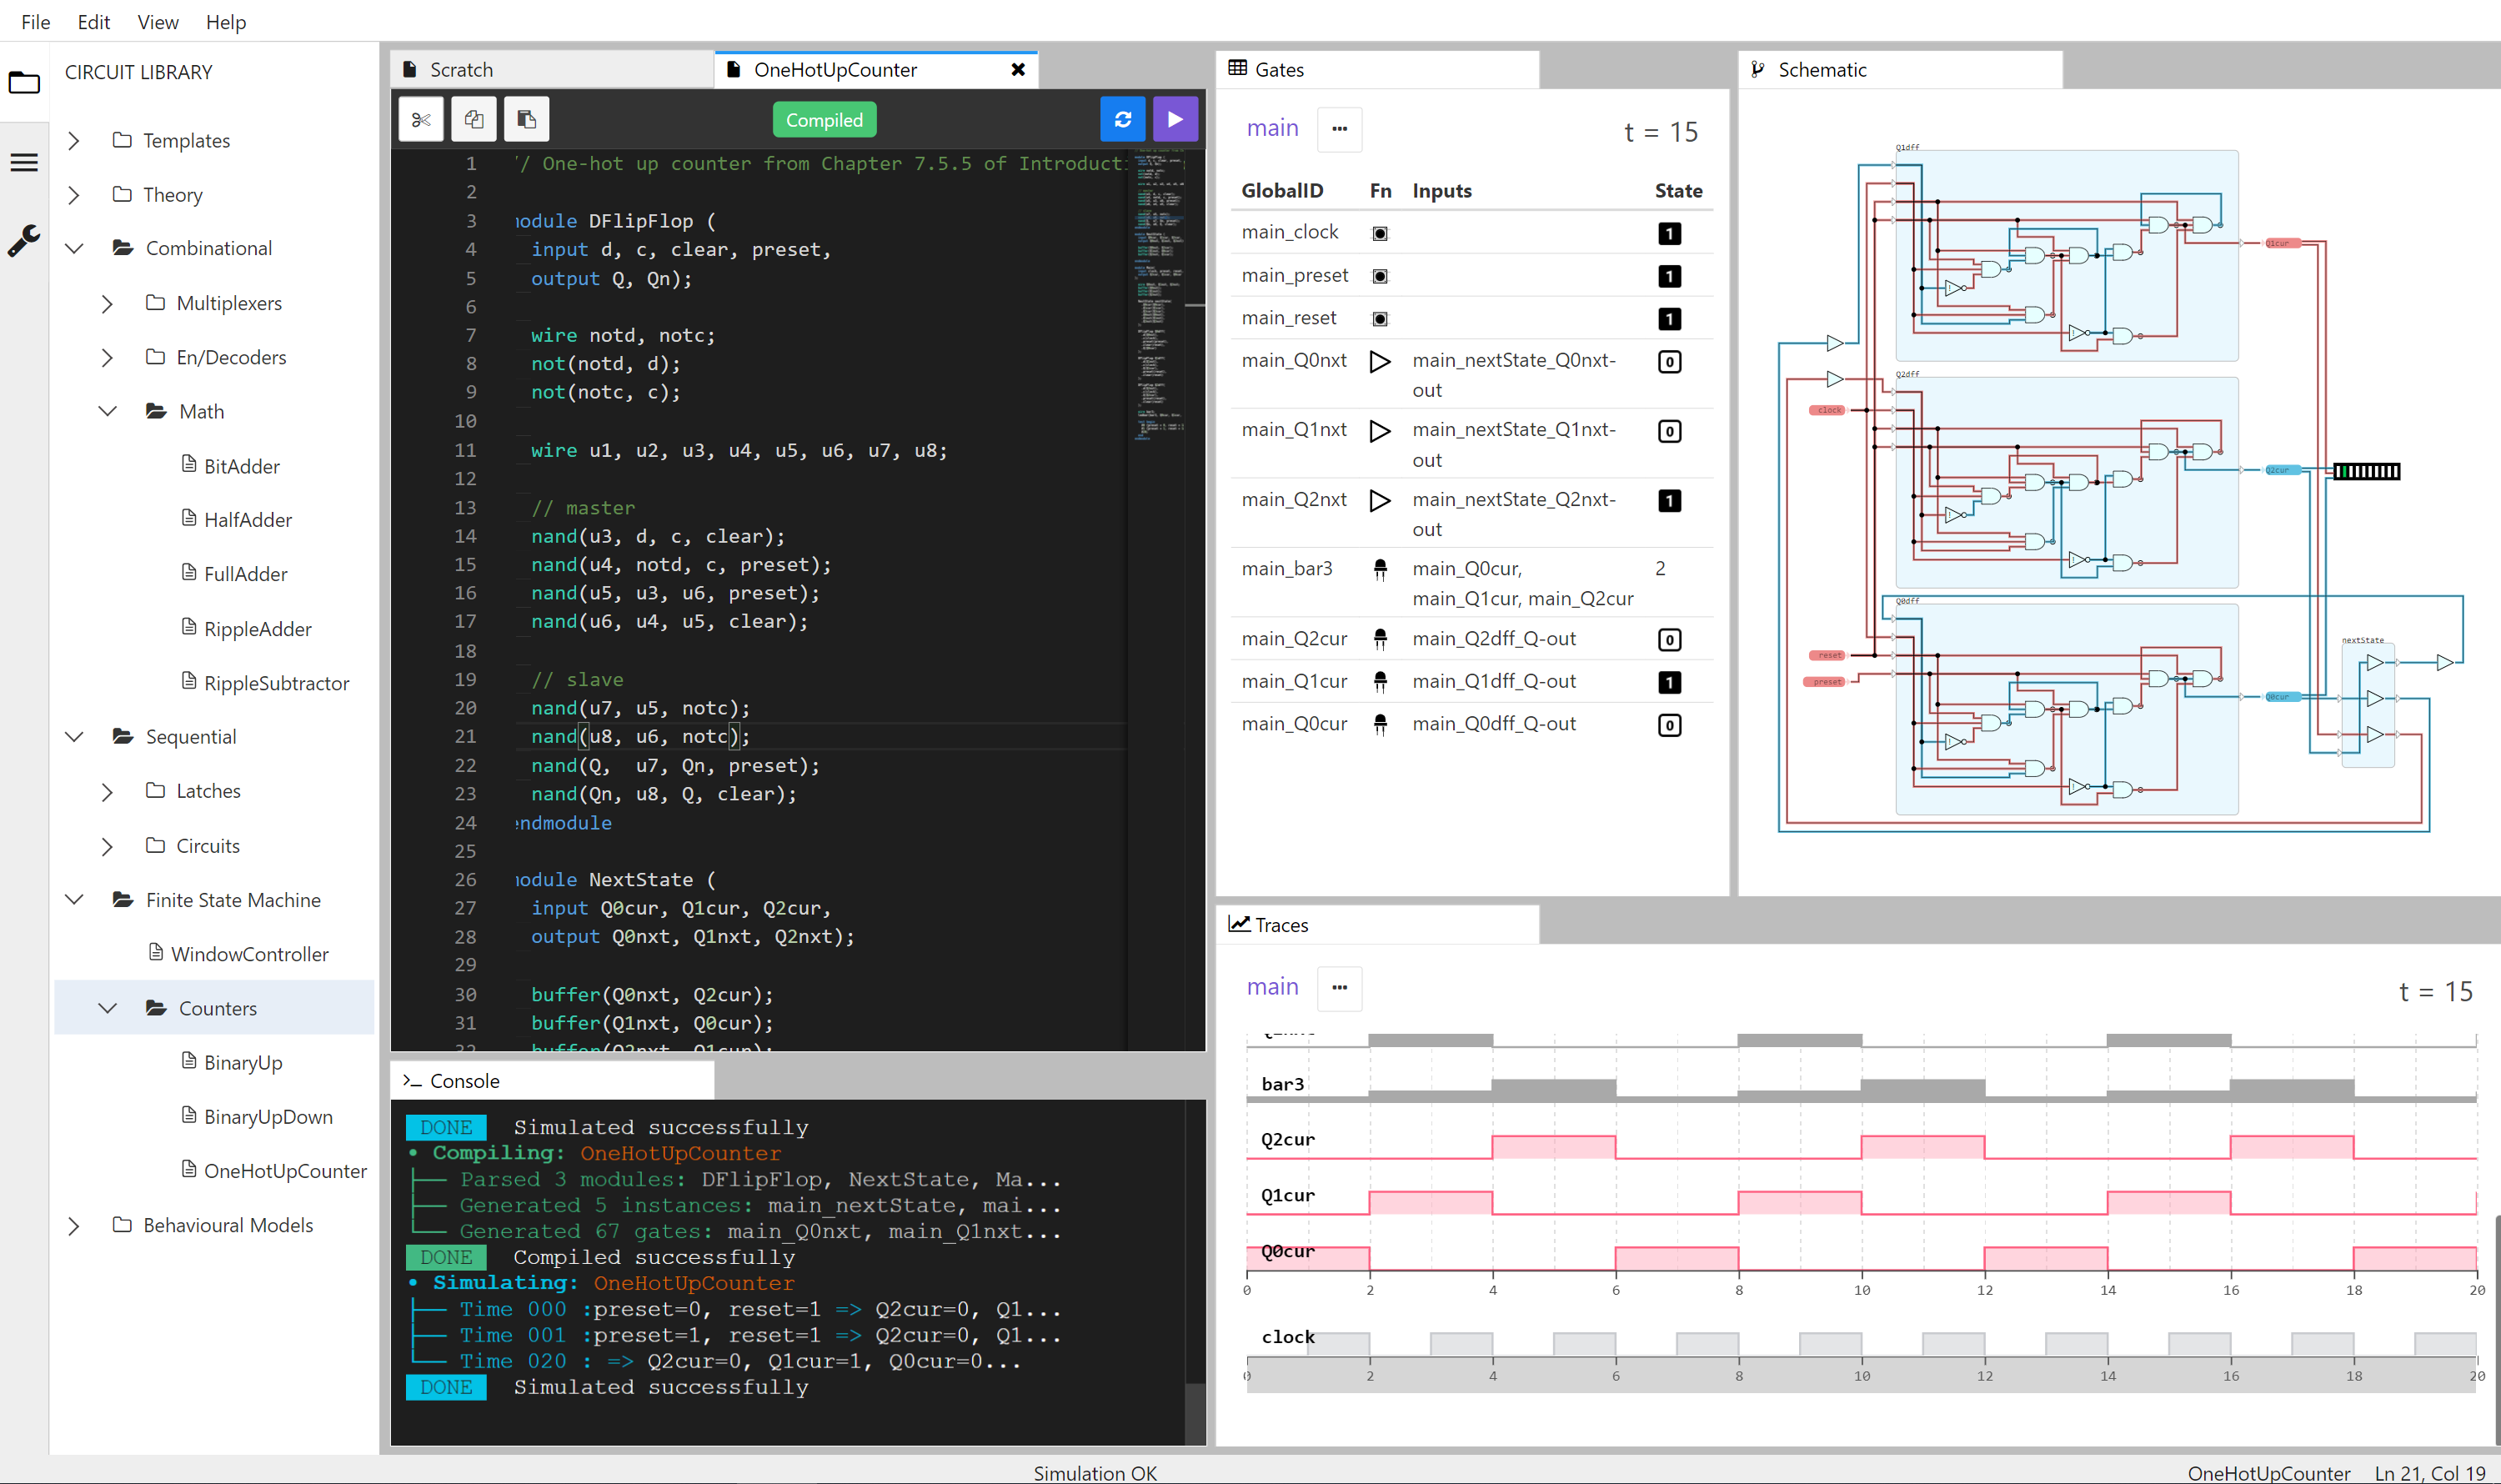Screen dimensions: 2501x1484
Task: Toggle the main_reset input state box
Action: [1668, 319]
